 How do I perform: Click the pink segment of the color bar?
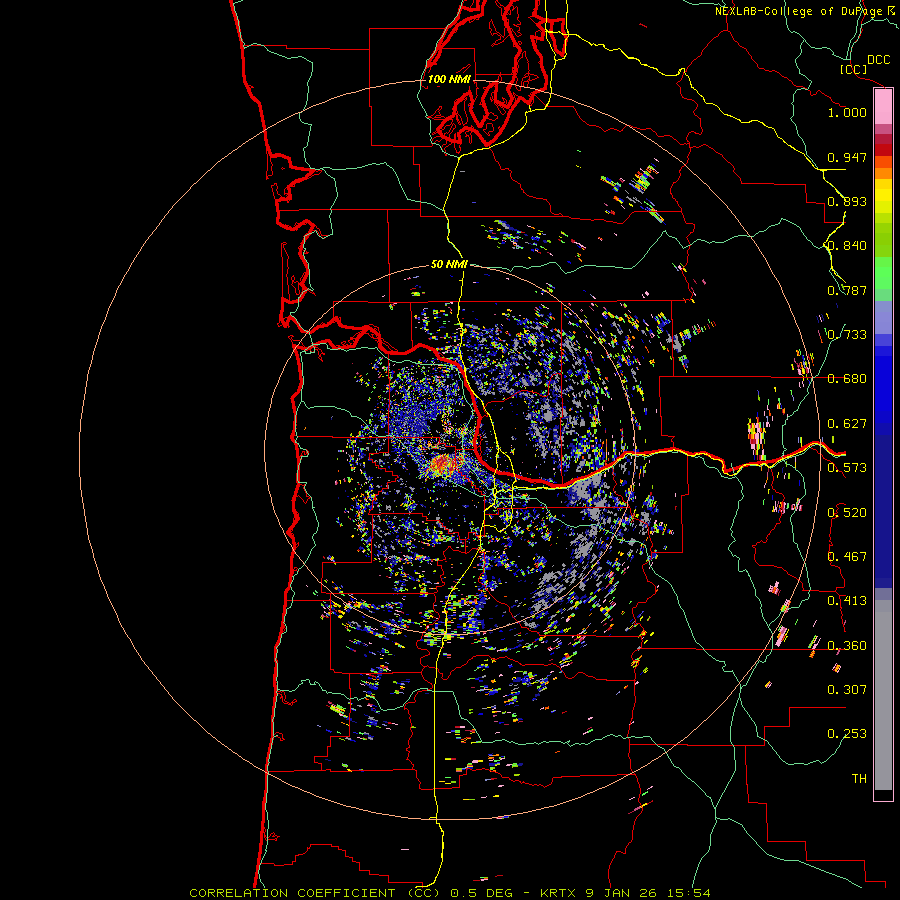tap(883, 107)
